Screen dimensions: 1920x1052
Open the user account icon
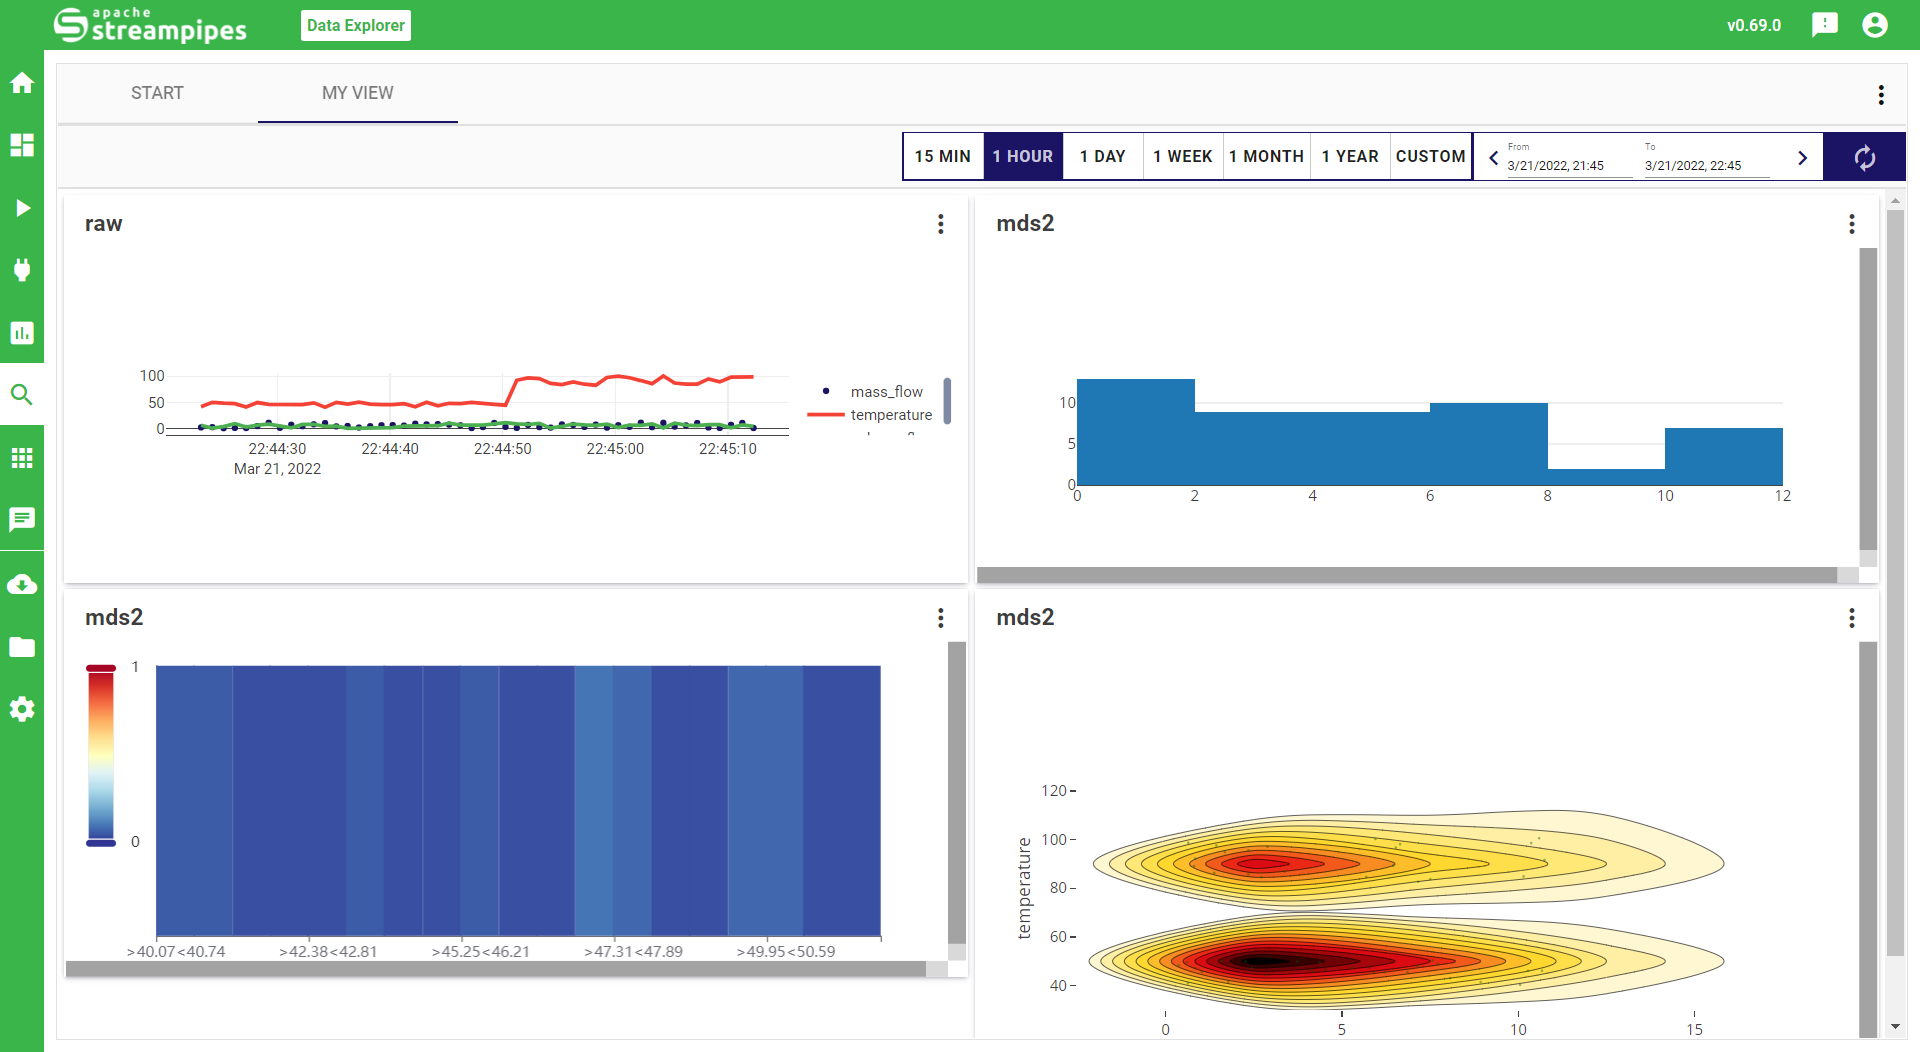pyautogui.click(x=1875, y=25)
